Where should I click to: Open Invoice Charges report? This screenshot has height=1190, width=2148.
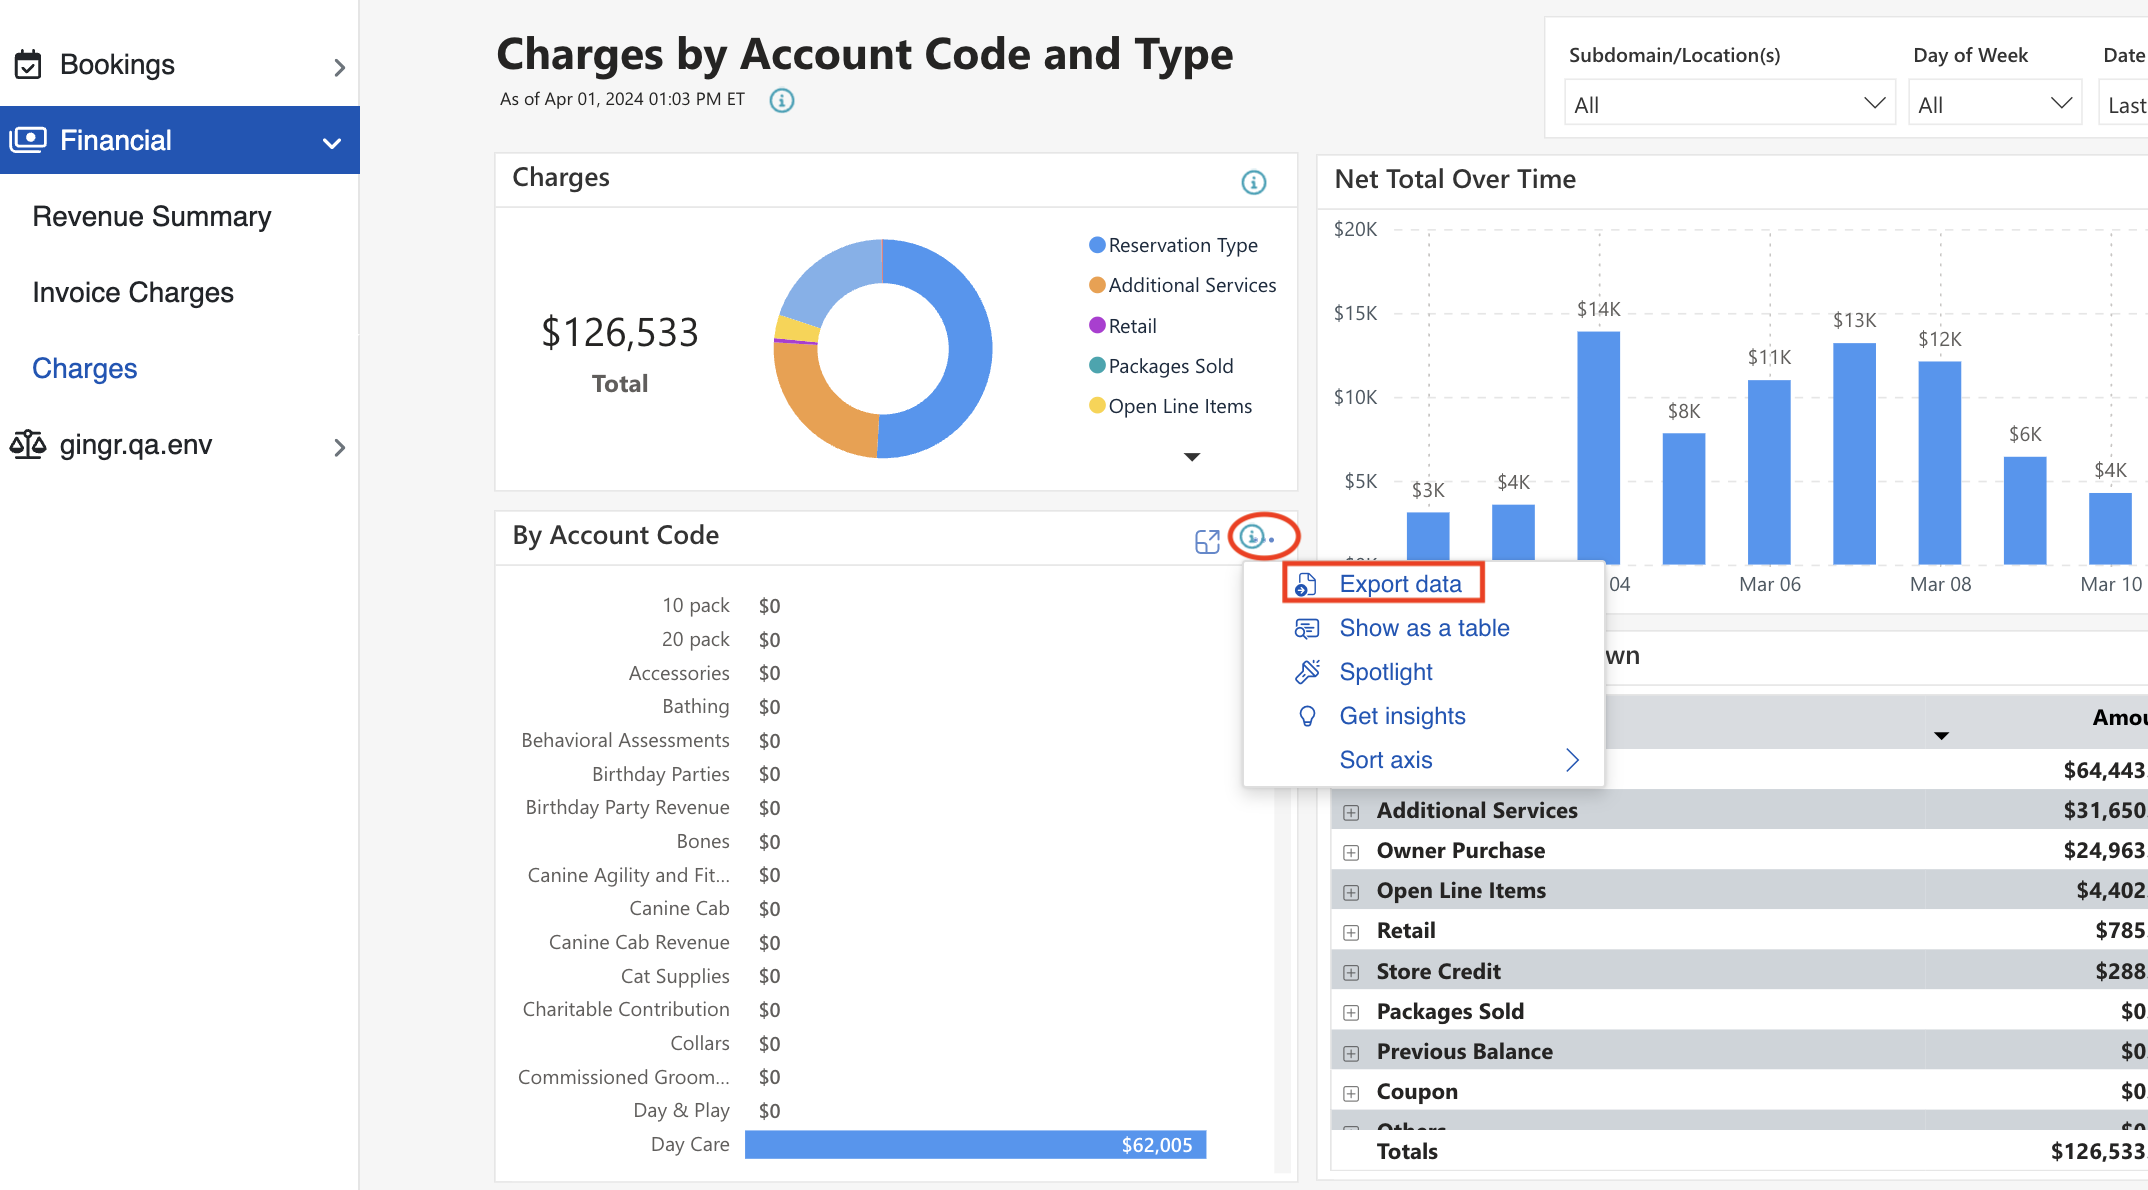click(133, 292)
